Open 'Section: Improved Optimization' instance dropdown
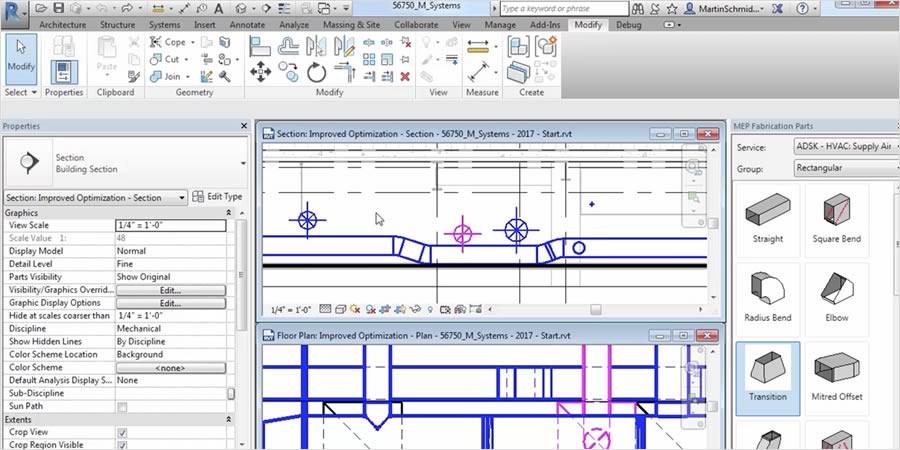This screenshot has width=900, height=450. click(x=95, y=197)
